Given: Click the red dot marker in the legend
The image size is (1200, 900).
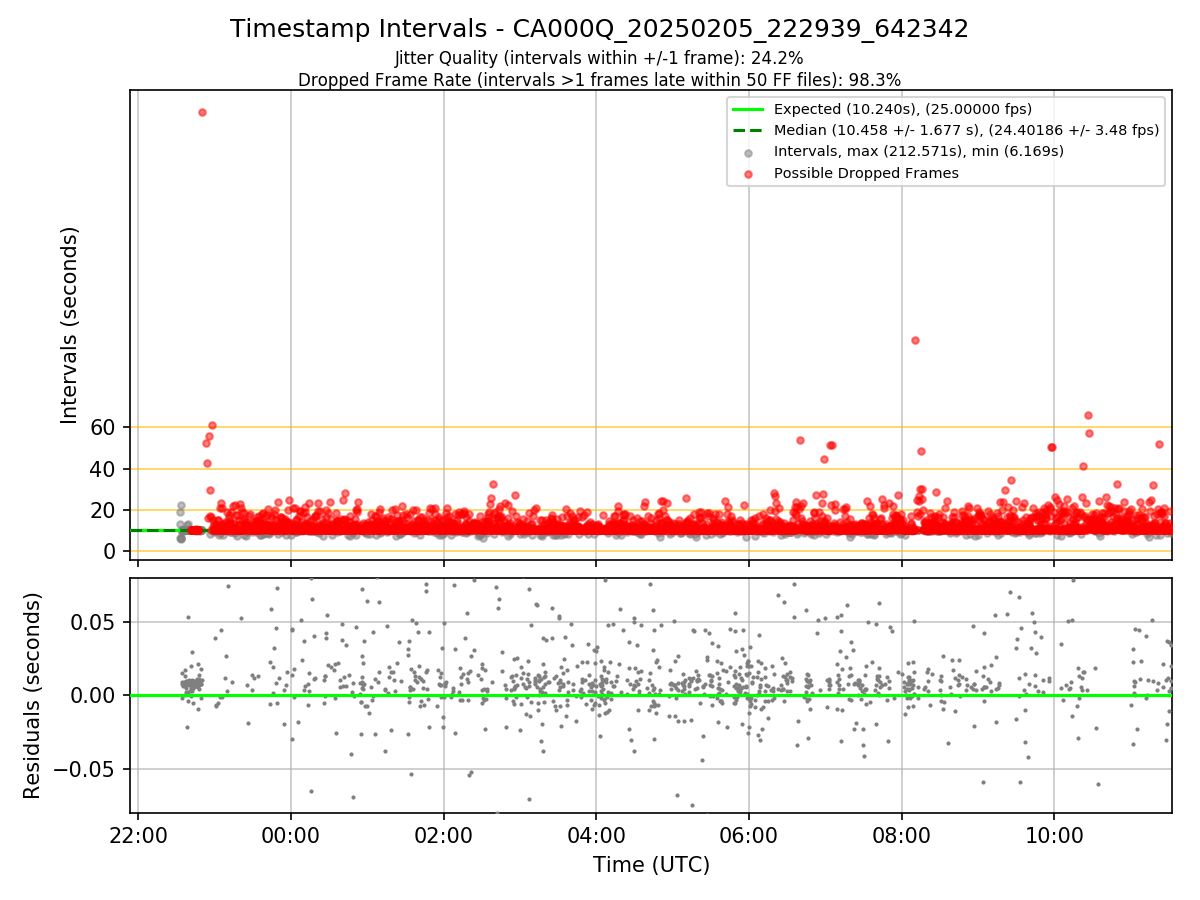Looking at the screenshot, I should coord(748,173).
